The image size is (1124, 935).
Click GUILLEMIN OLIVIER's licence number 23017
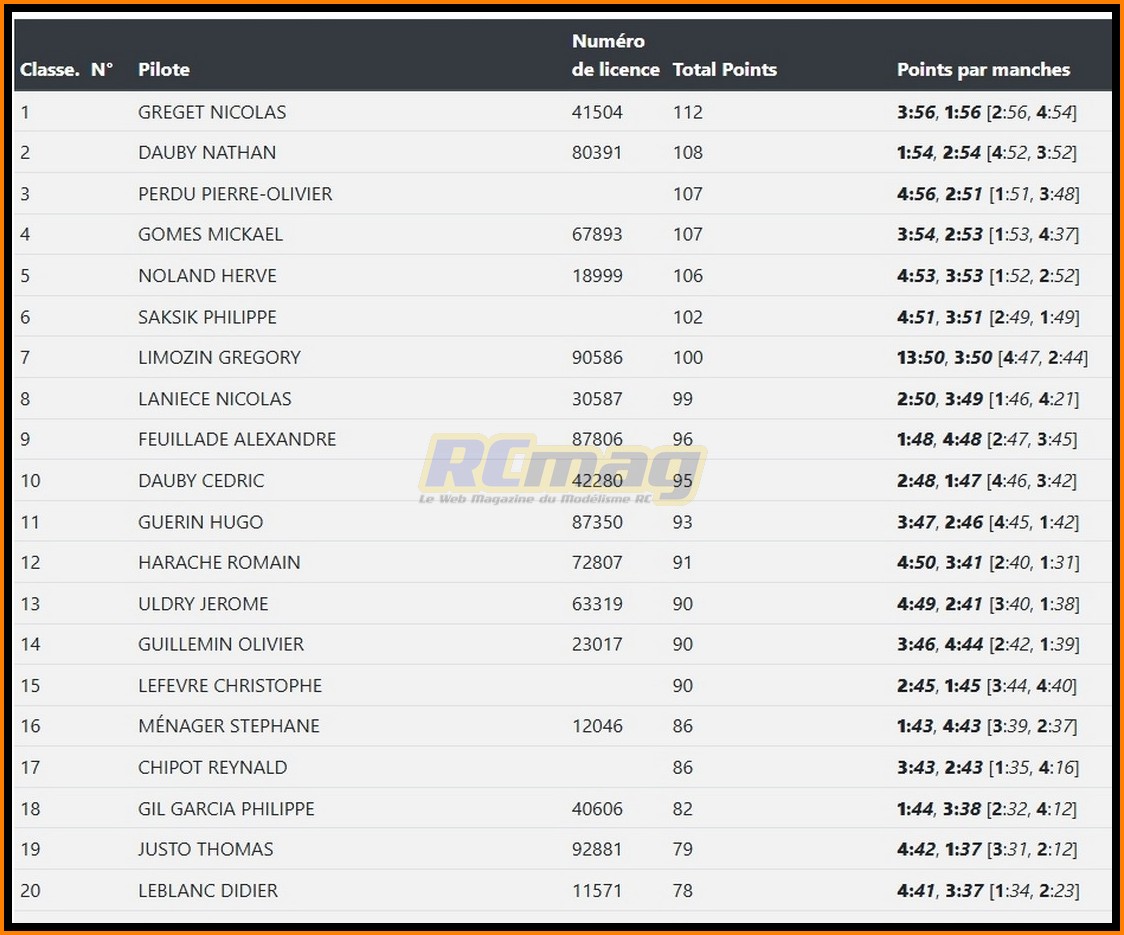point(597,645)
